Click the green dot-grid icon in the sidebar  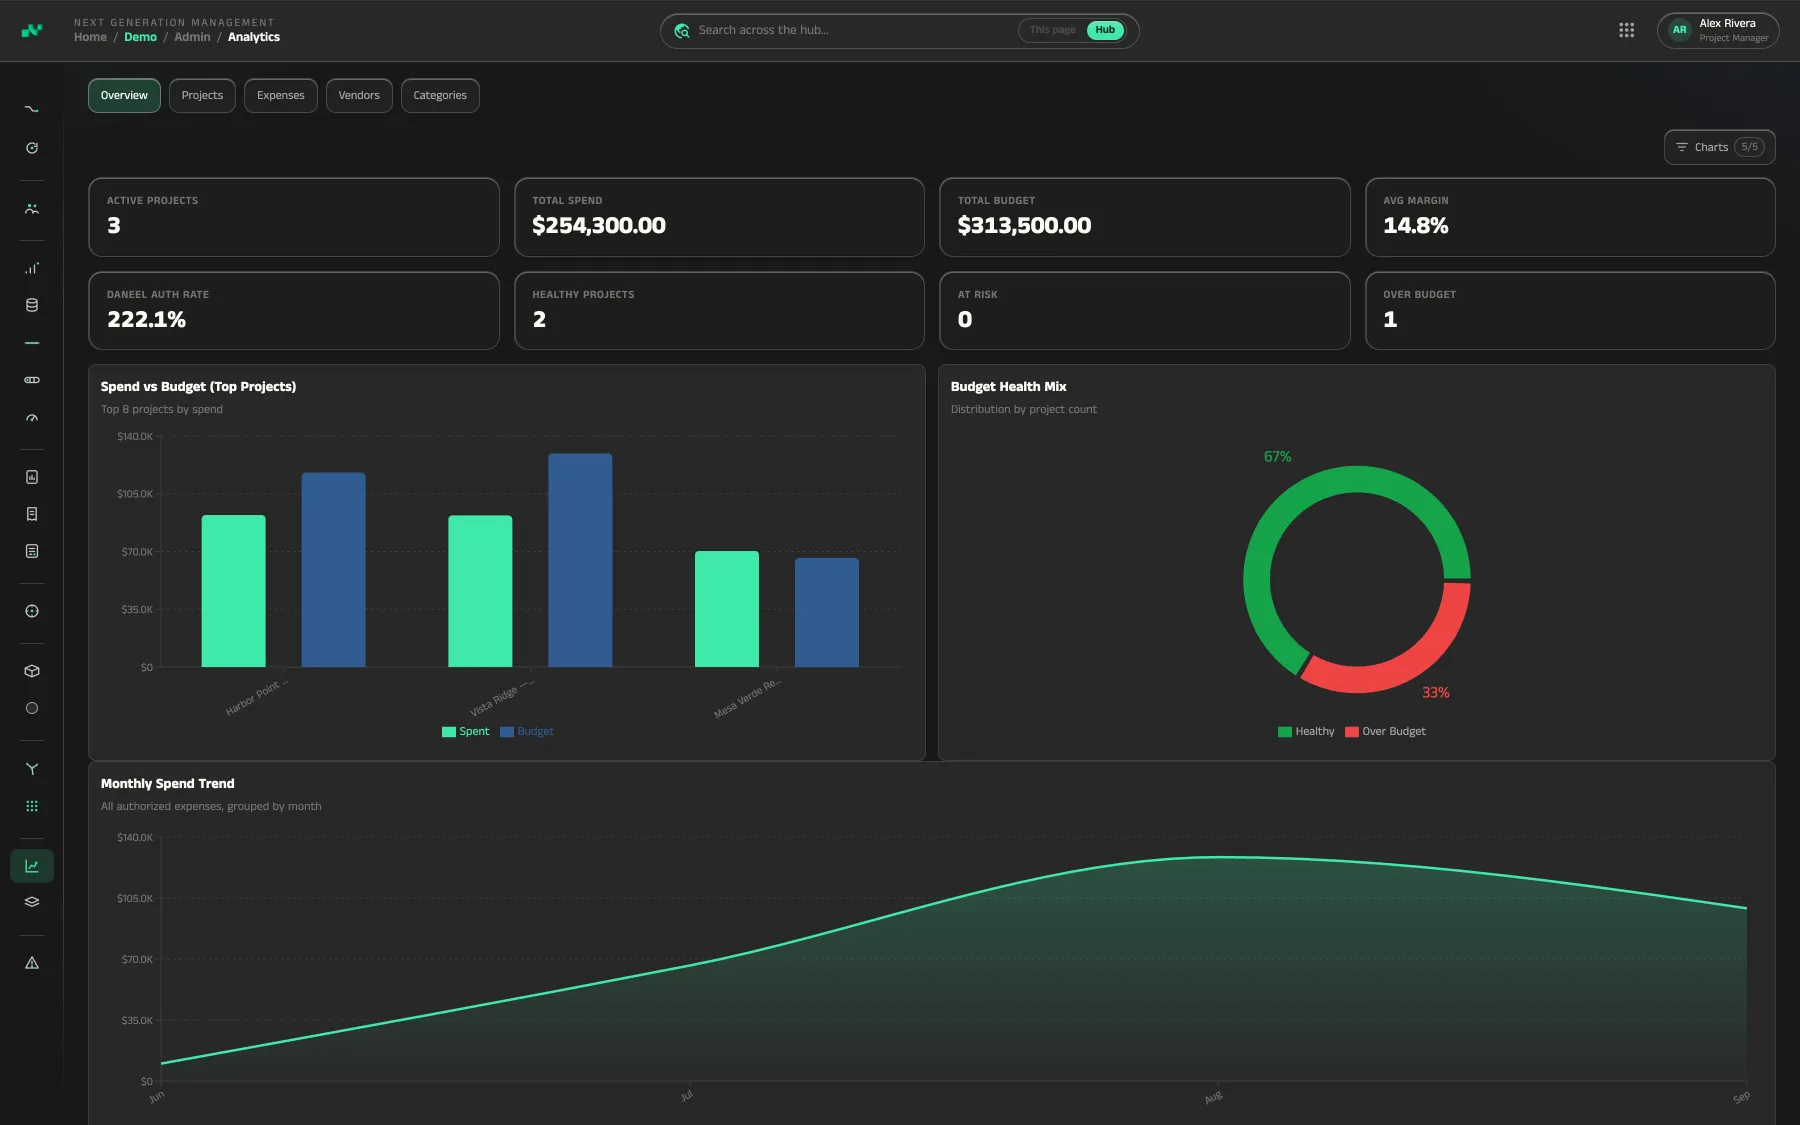click(x=32, y=806)
